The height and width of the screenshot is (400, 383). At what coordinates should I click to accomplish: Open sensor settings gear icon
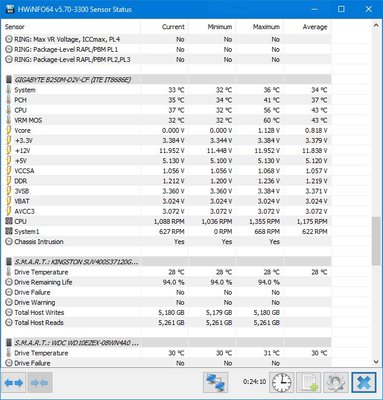tap(336, 382)
